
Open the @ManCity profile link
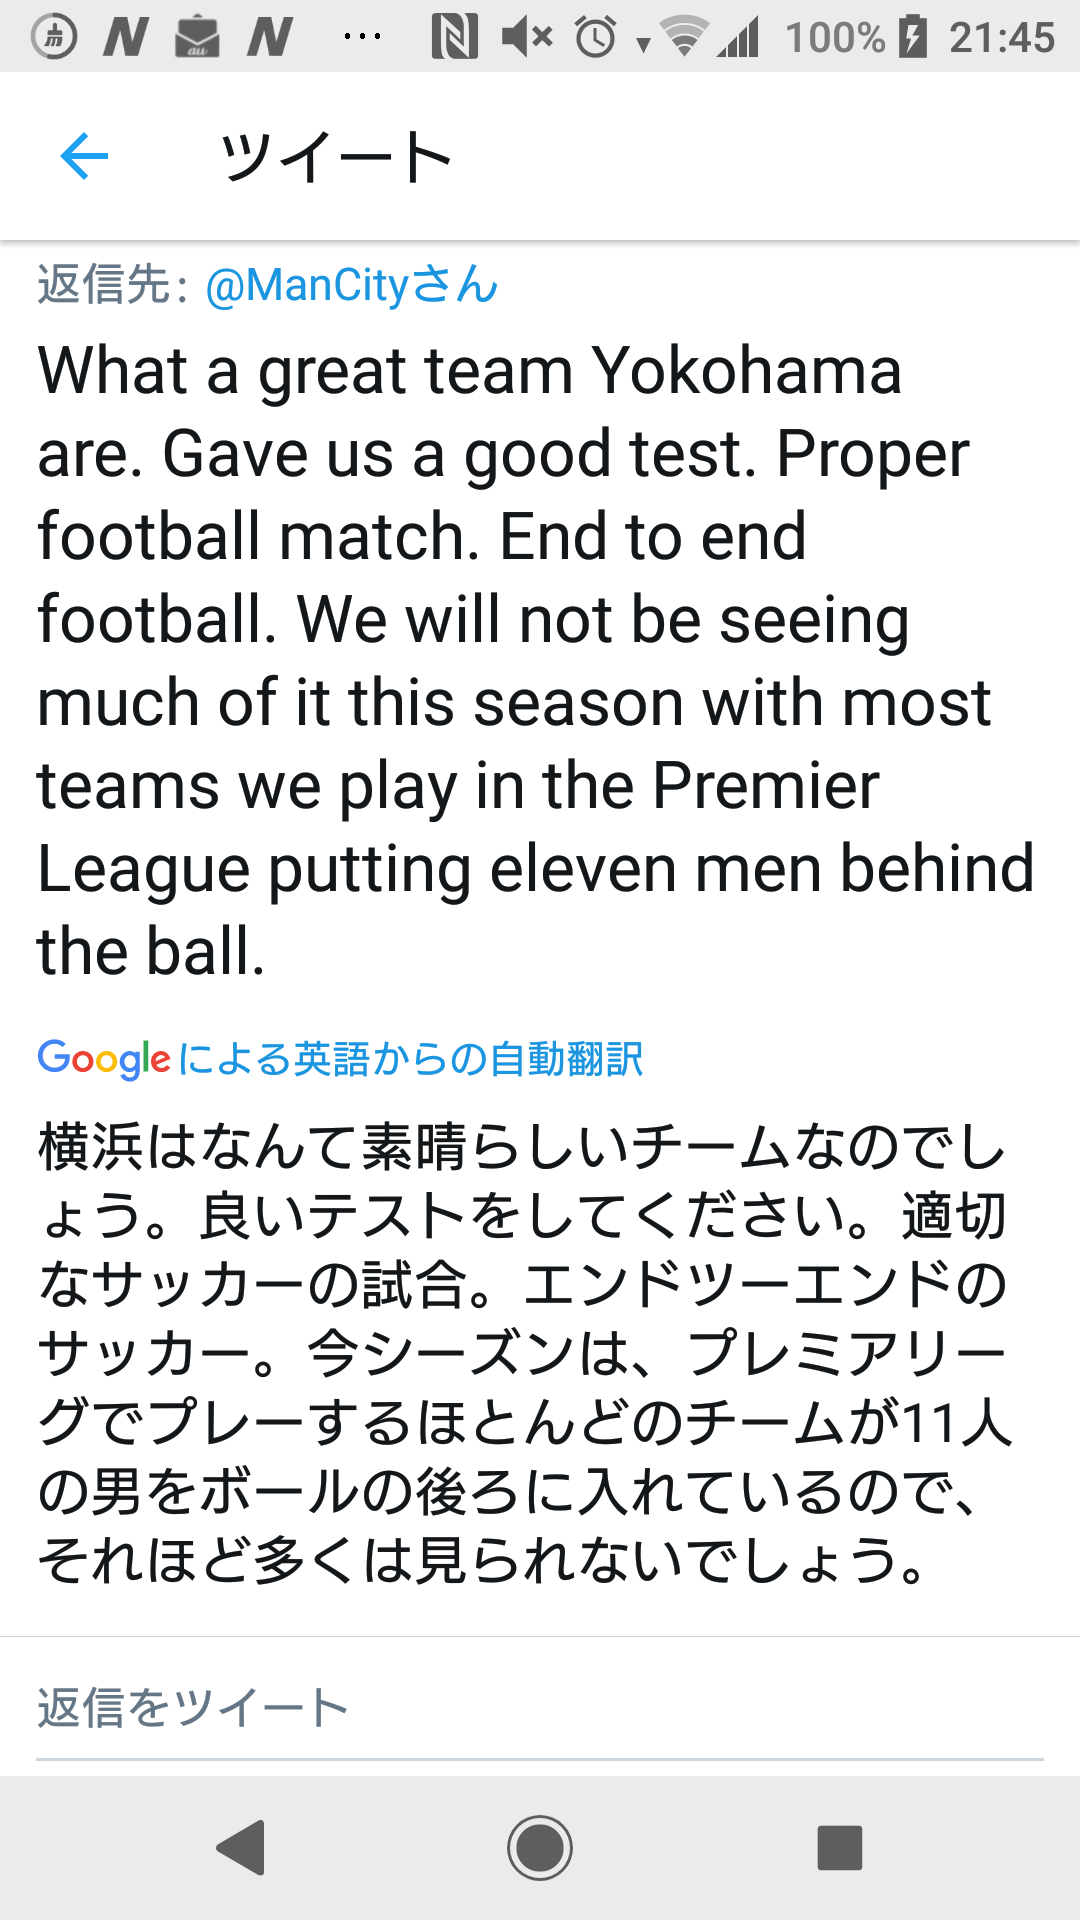tap(351, 285)
